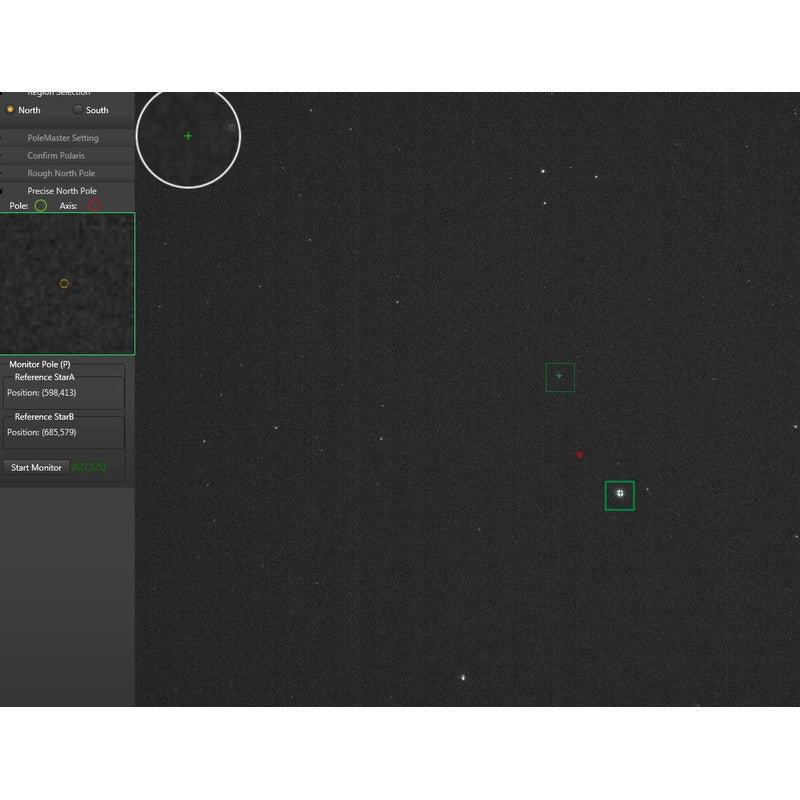Click the green crosshair inside the white circle
The width and height of the screenshot is (800, 800).
[x=188, y=135]
